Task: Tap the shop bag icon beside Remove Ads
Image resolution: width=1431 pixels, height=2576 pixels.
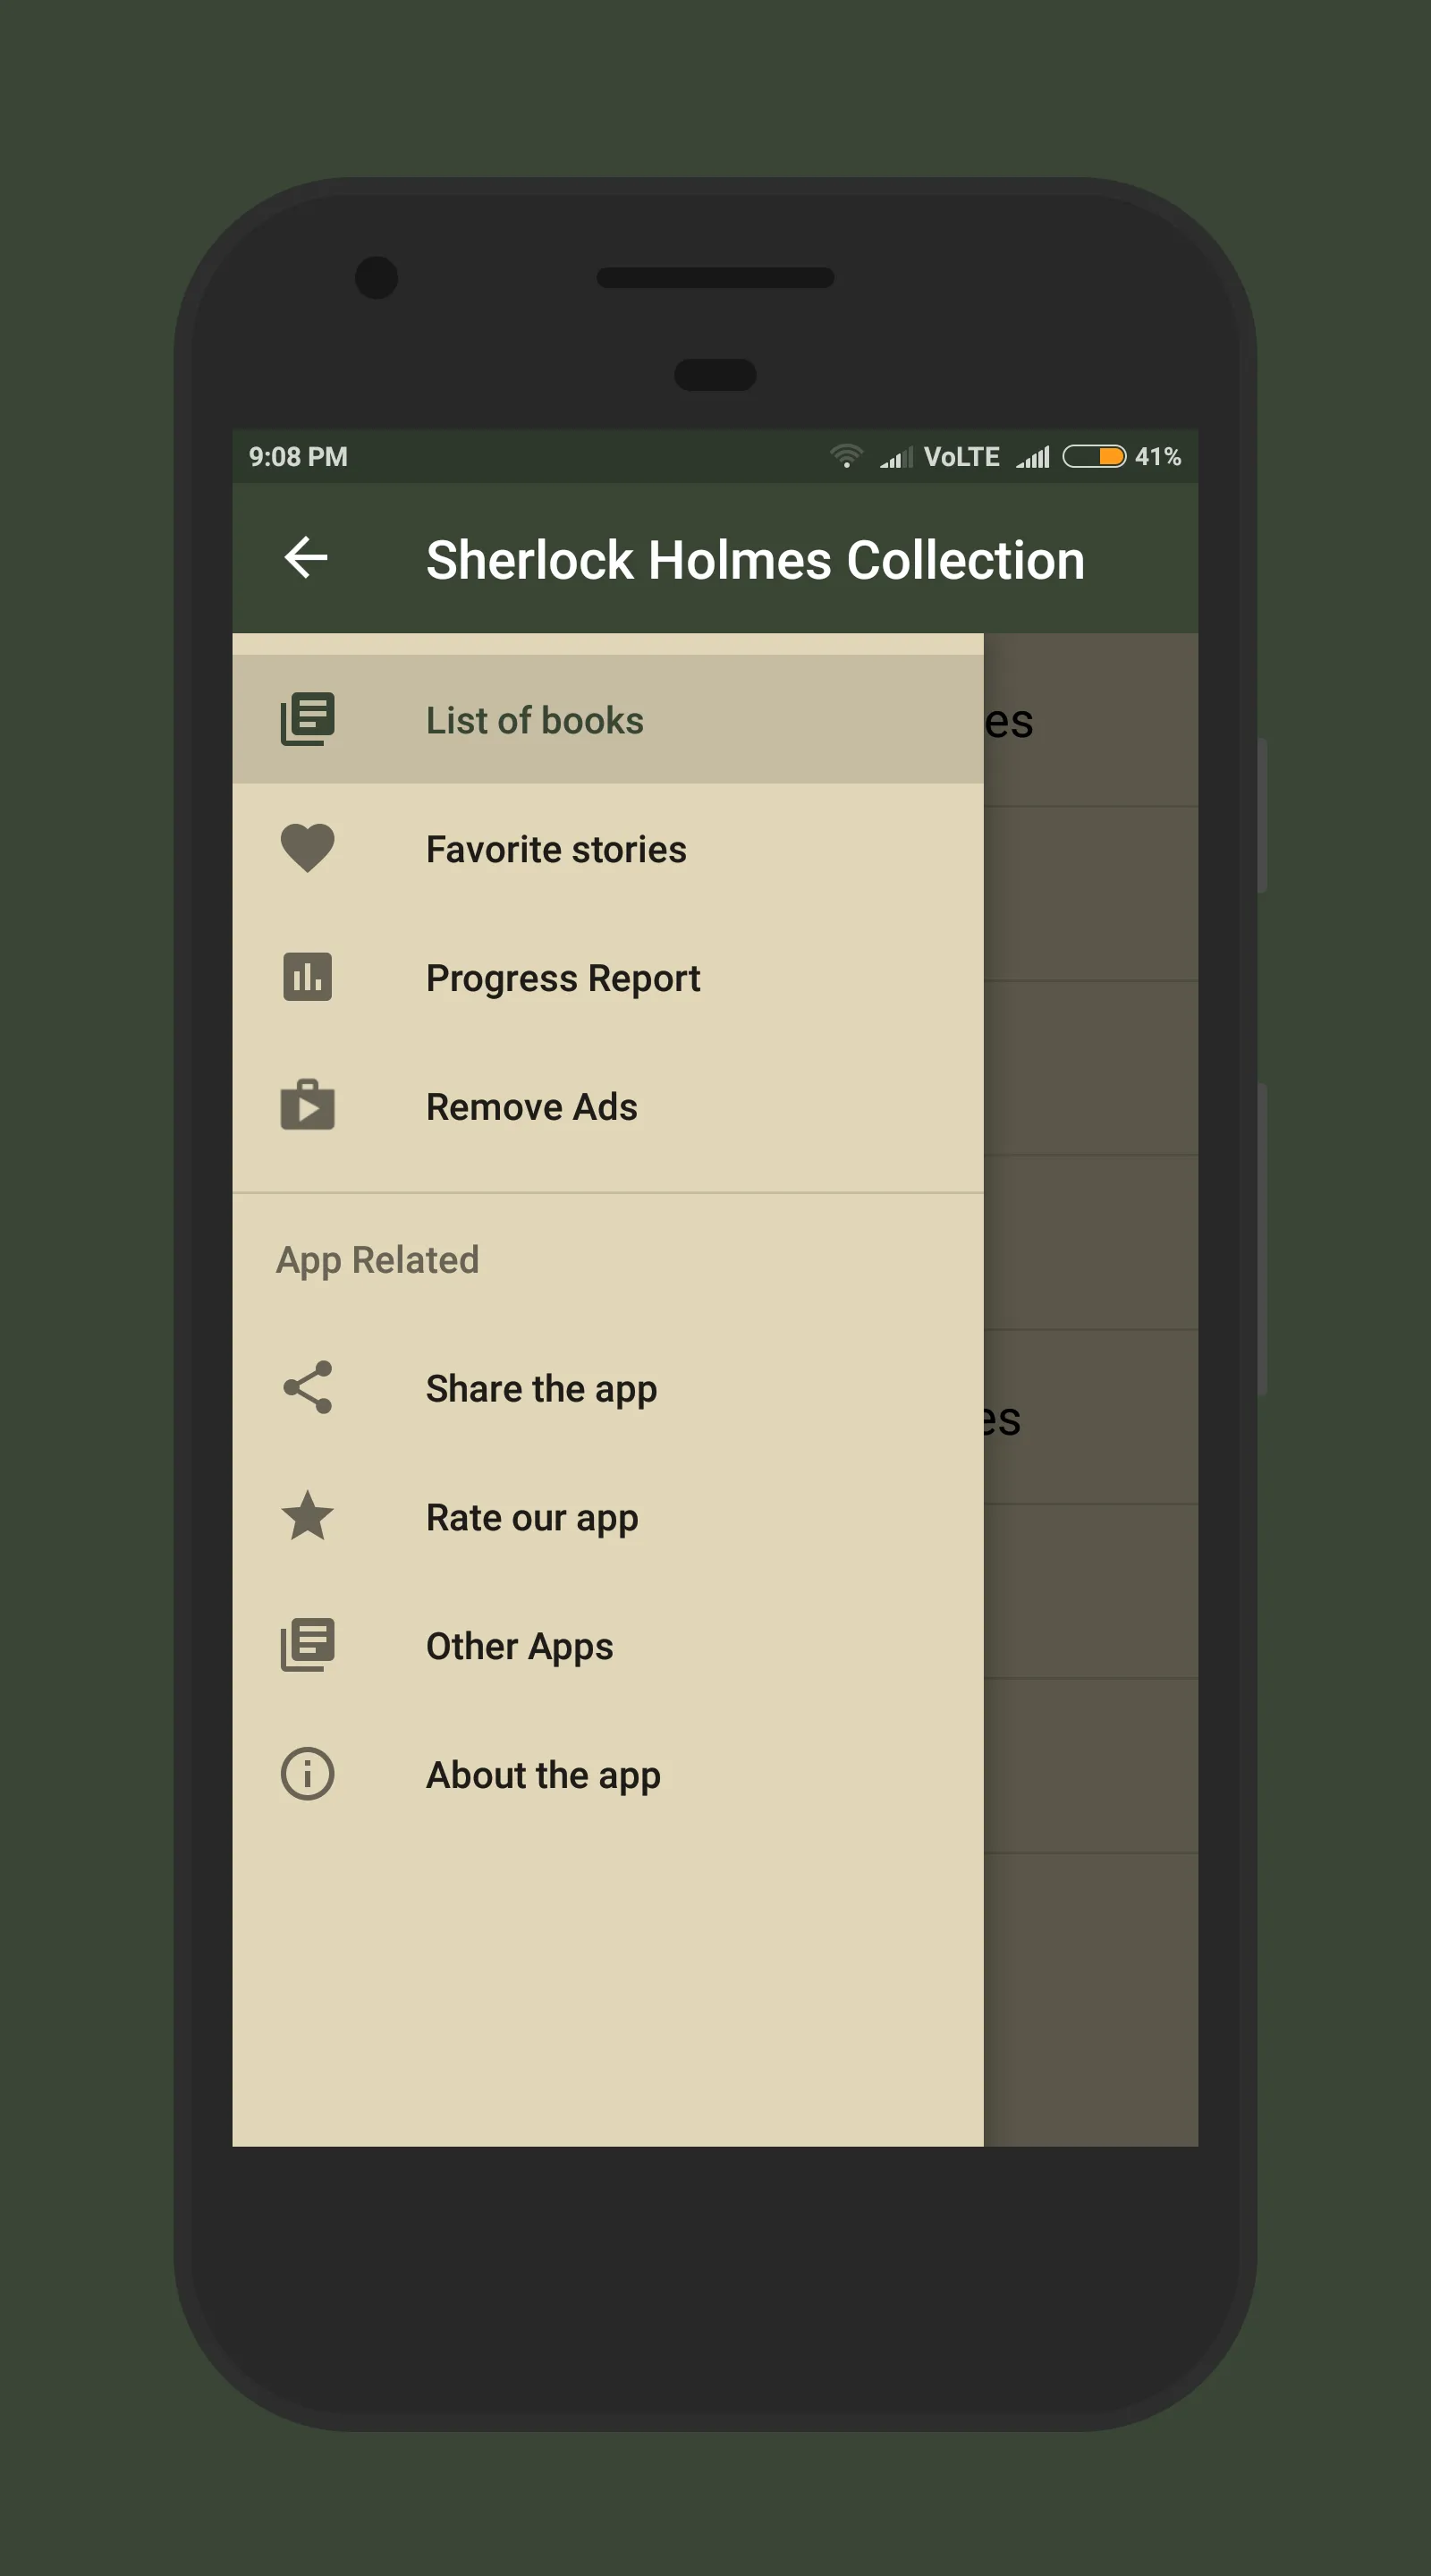Action: 307,1105
